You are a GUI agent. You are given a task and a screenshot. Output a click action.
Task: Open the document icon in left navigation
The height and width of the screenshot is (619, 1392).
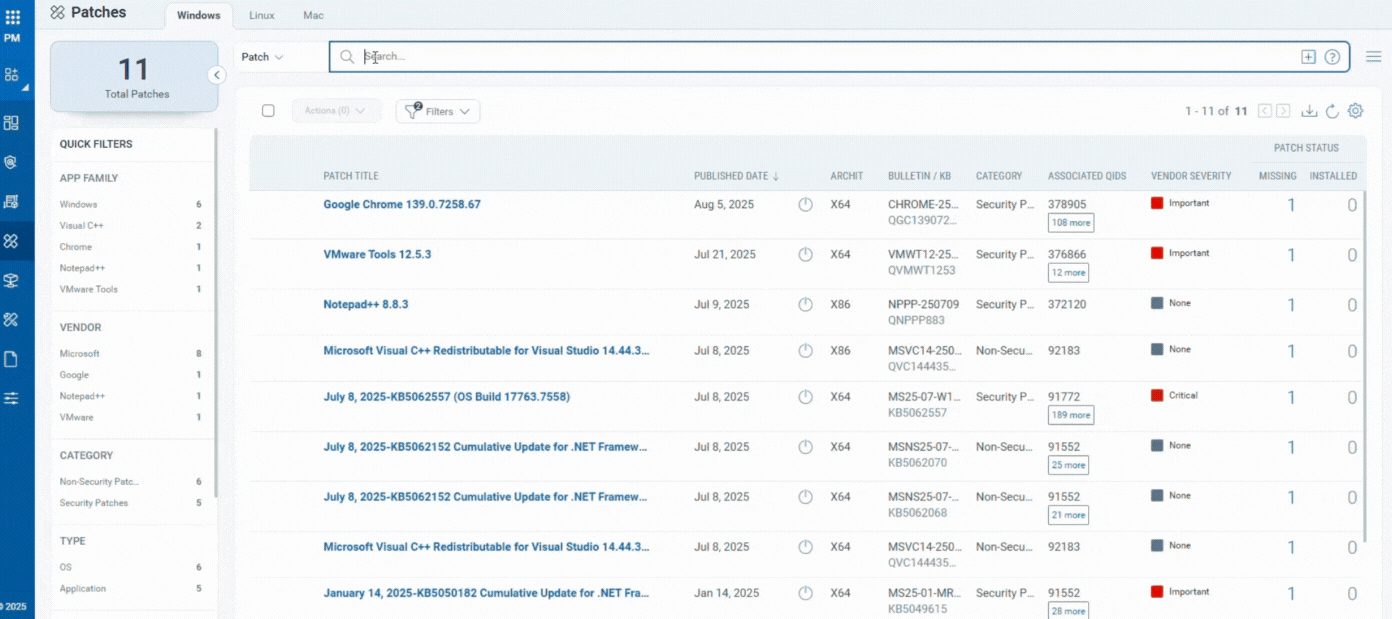[x=12, y=359]
